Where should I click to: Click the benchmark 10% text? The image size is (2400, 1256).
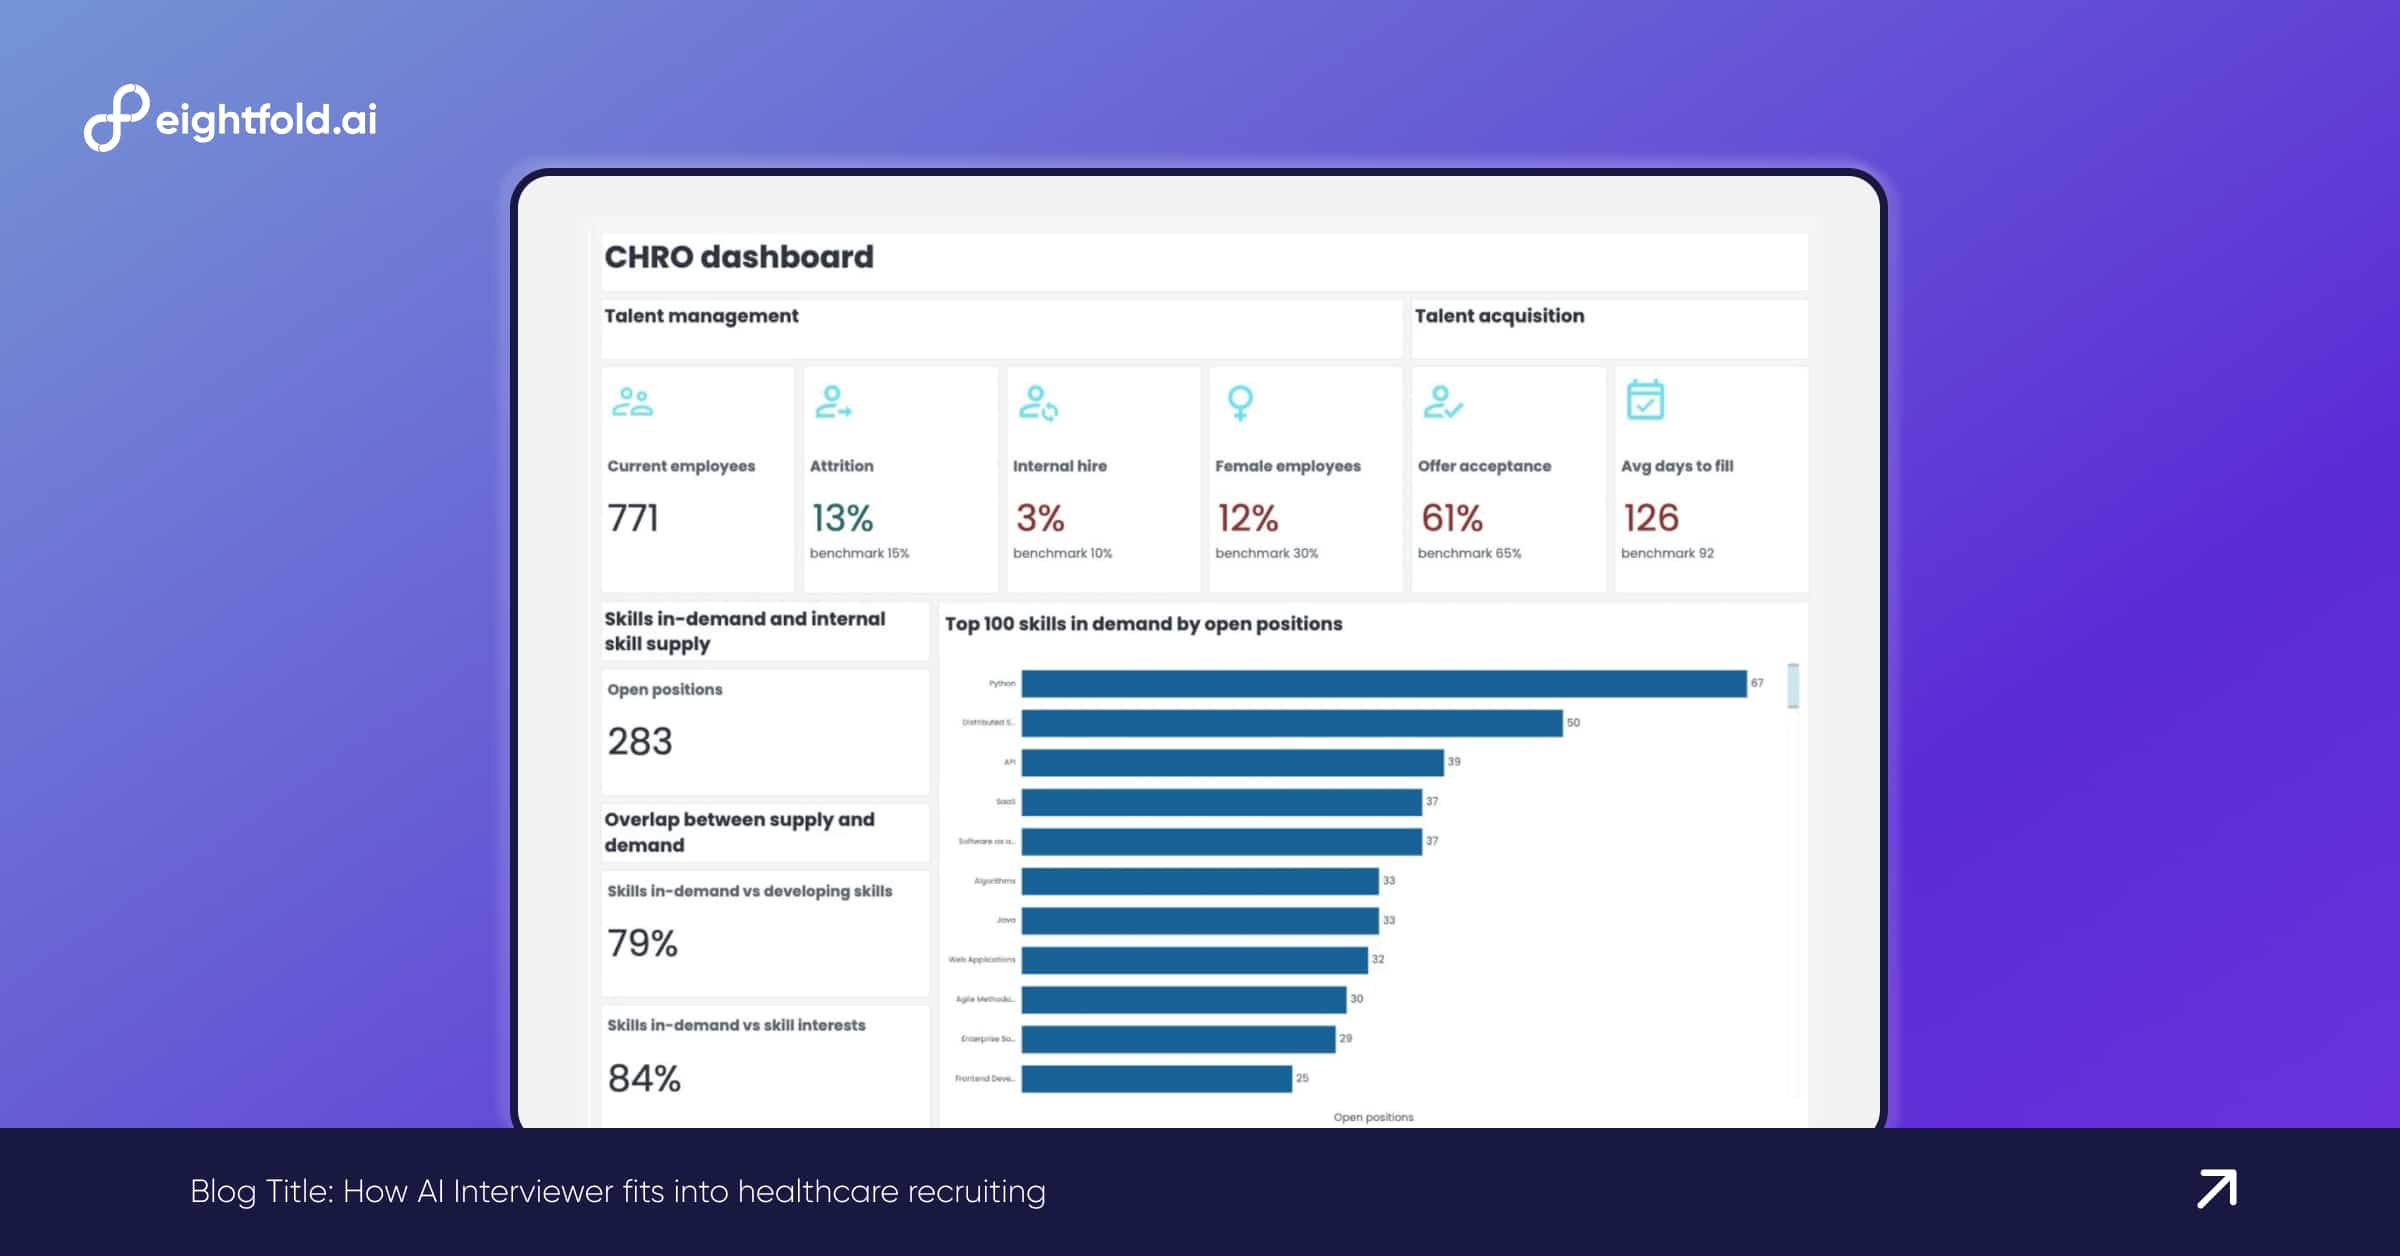pyautogui.click(x=1062, y=553)
